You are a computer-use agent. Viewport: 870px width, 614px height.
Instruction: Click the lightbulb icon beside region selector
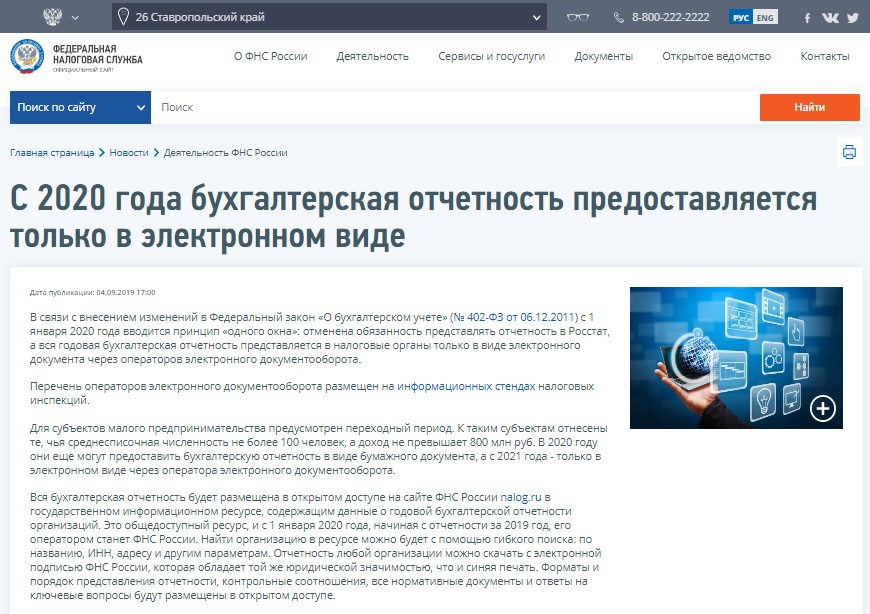[123, 16]
